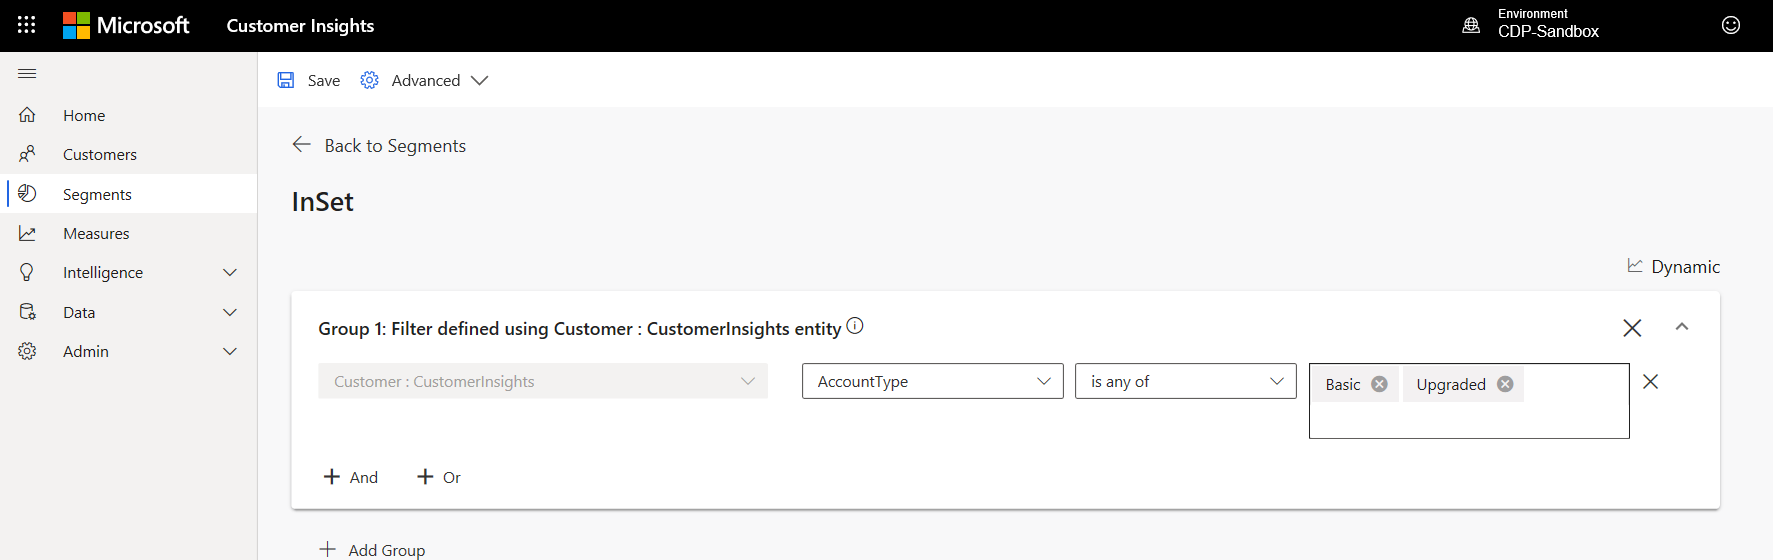Click the Intelligence lightbulb icon
The image size is (1773, 560).
(27, 272)
